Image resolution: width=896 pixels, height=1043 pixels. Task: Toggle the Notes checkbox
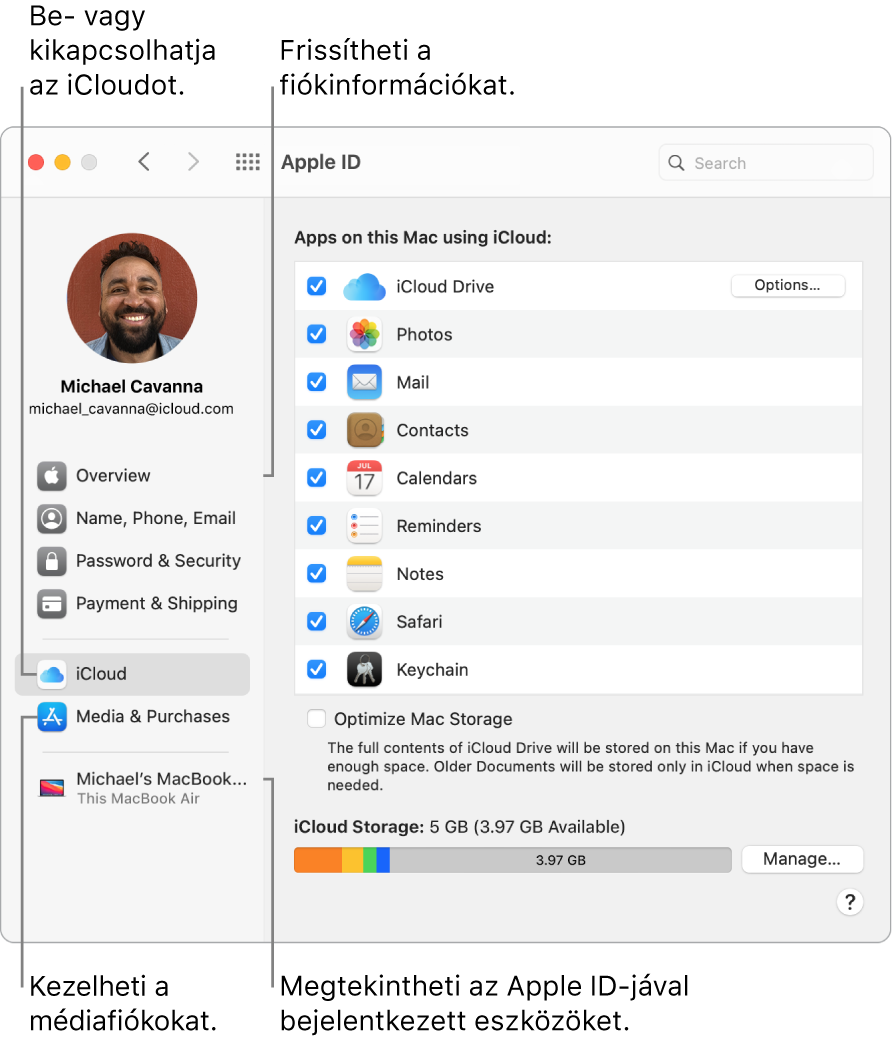coord(317,573)
